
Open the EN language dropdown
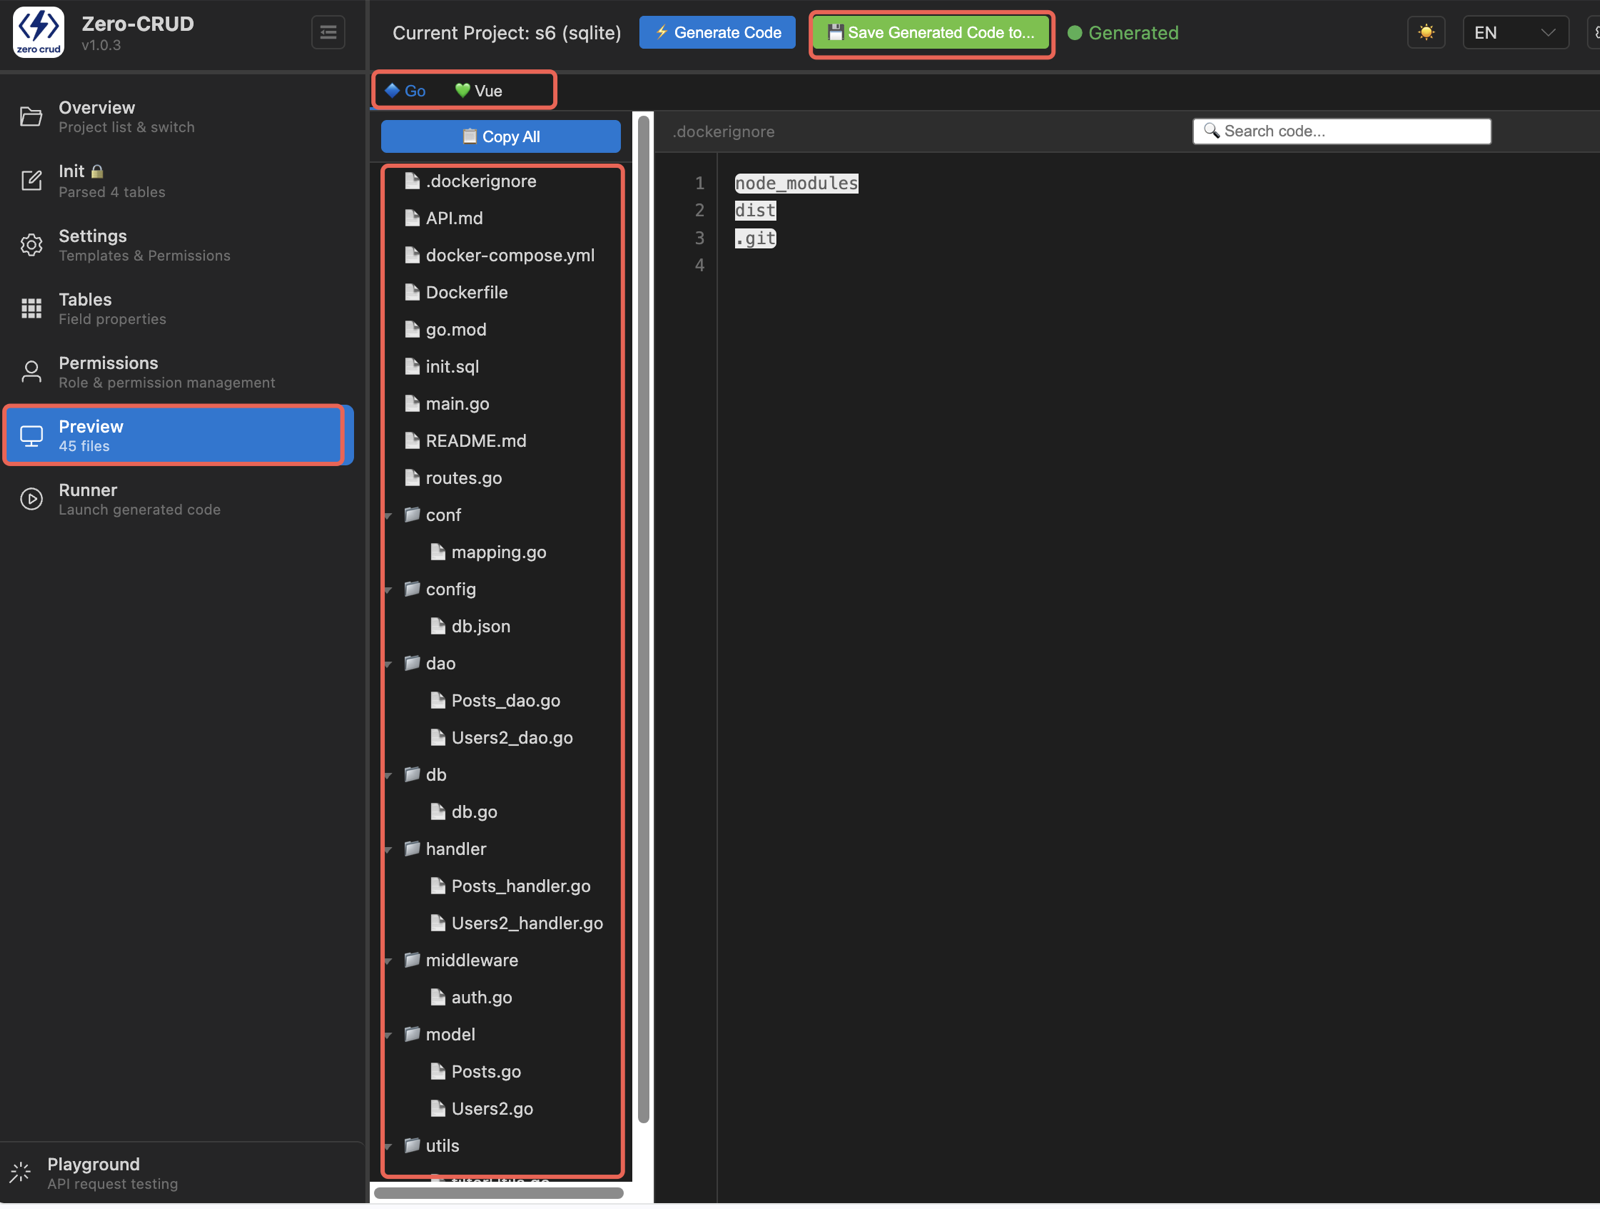tap(1515, 33)
